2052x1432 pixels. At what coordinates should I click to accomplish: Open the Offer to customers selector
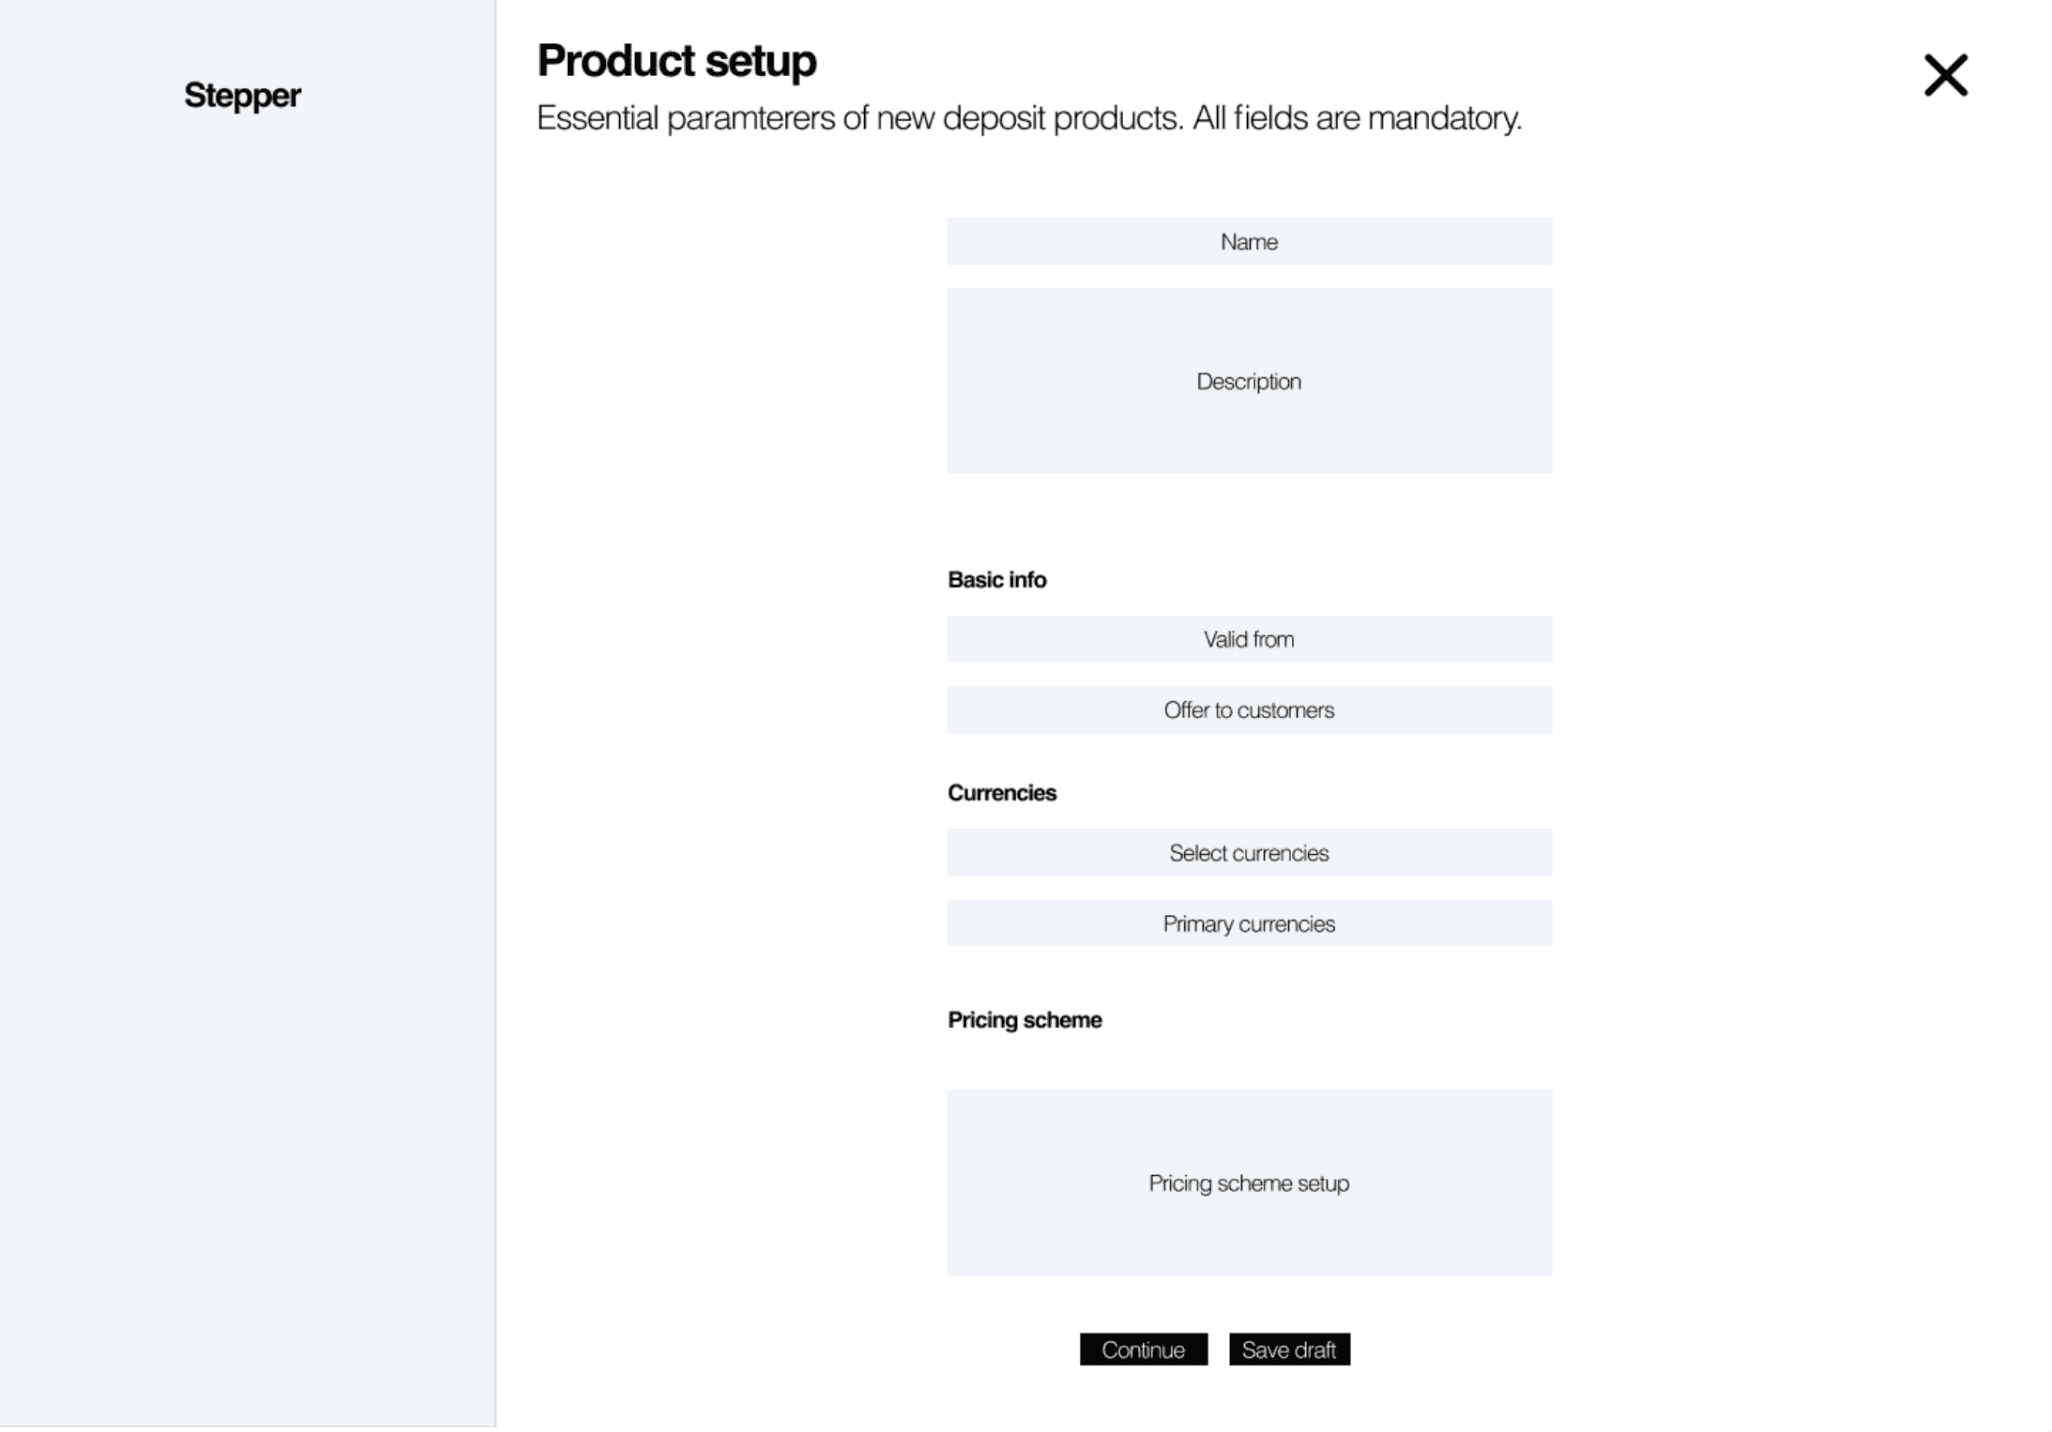[x=1249, y=709]
